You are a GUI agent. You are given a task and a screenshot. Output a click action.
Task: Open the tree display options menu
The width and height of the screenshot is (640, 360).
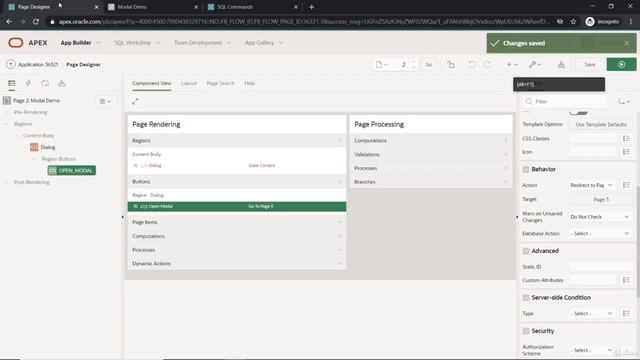click(x=105, y=101)
